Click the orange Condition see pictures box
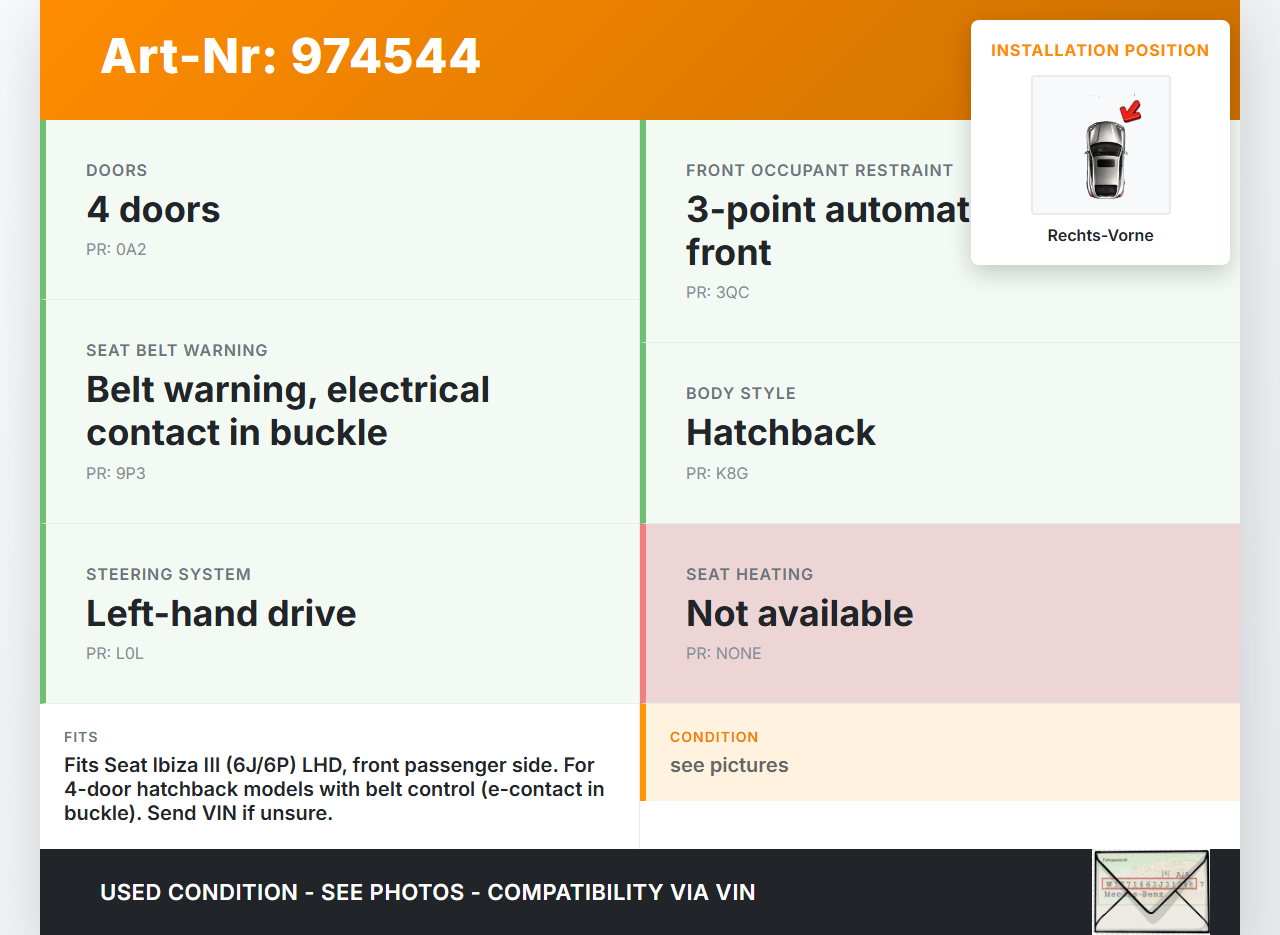Screen dimensions: 1280x935 pos(940,752)
